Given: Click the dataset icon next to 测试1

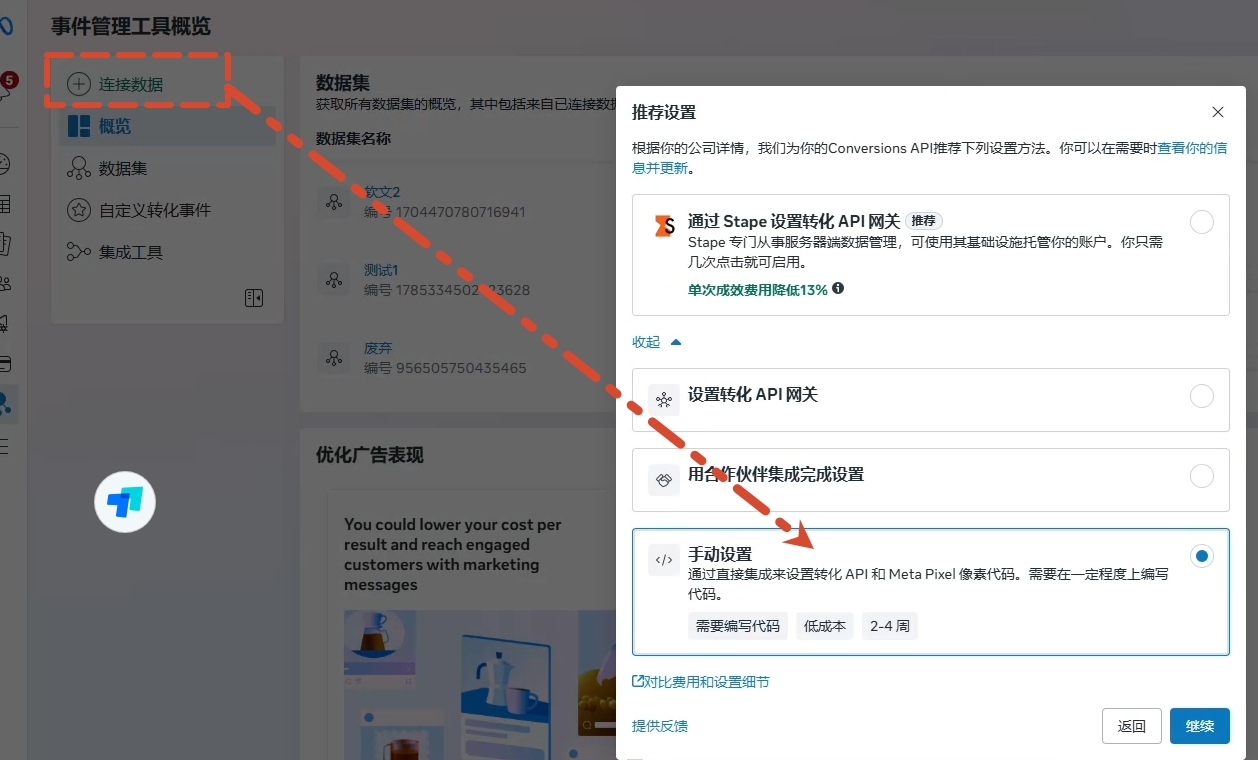Looking at the screenshot, I should pyautogui.click(x=333, y=280).
